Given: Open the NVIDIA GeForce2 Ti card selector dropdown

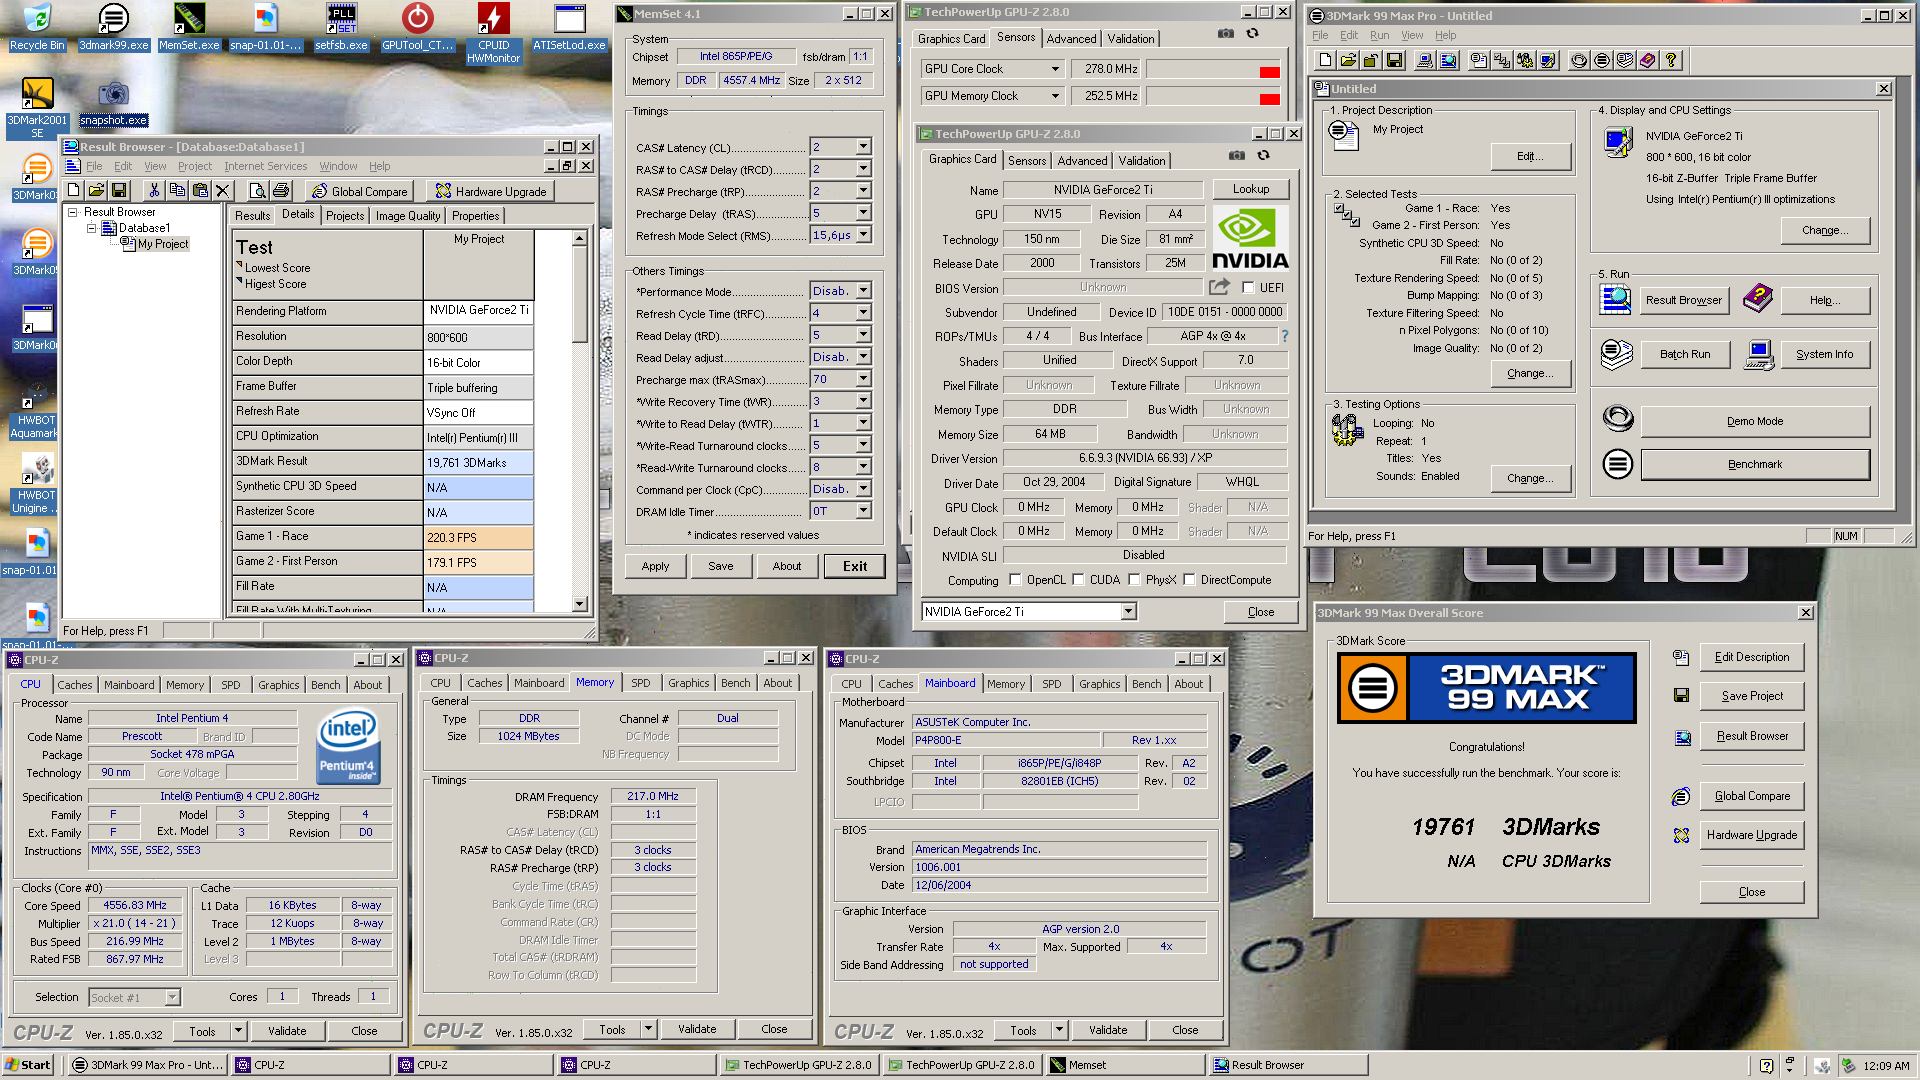Looking at the screenshot, I should point(1129,612).
